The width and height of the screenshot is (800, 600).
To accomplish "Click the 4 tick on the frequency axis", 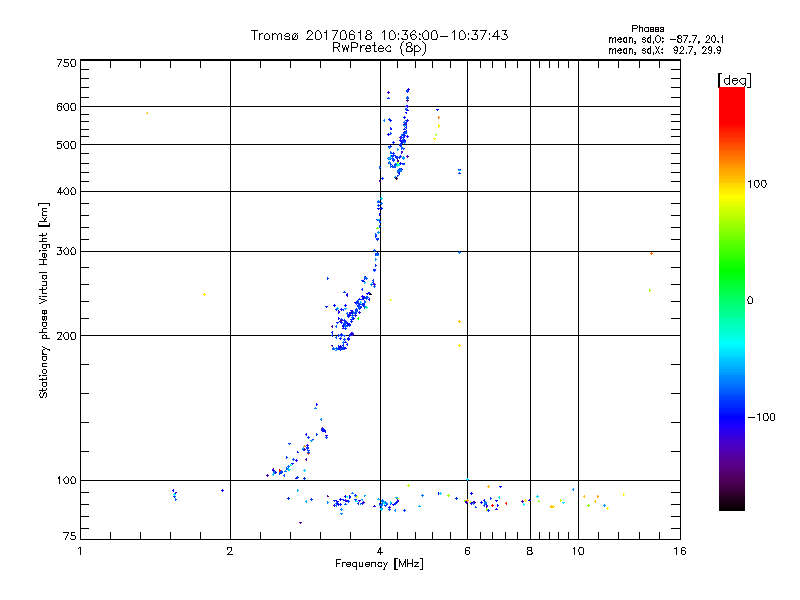I will coord(379,551).
